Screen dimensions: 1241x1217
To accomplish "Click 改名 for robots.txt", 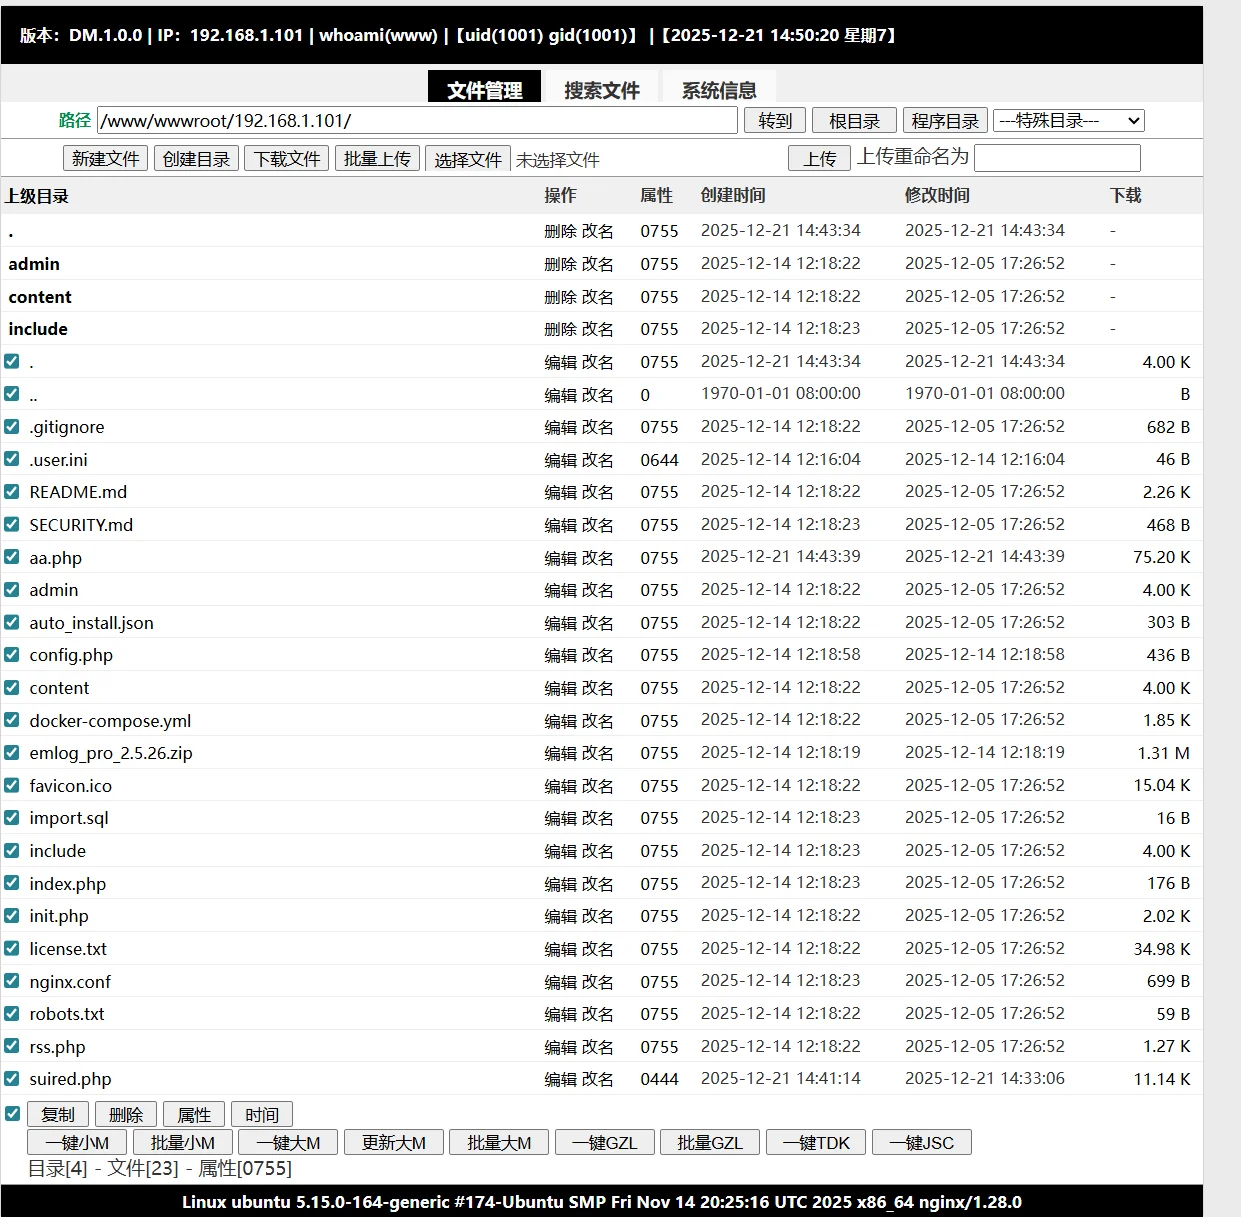I will click(x=597, y=1014).
